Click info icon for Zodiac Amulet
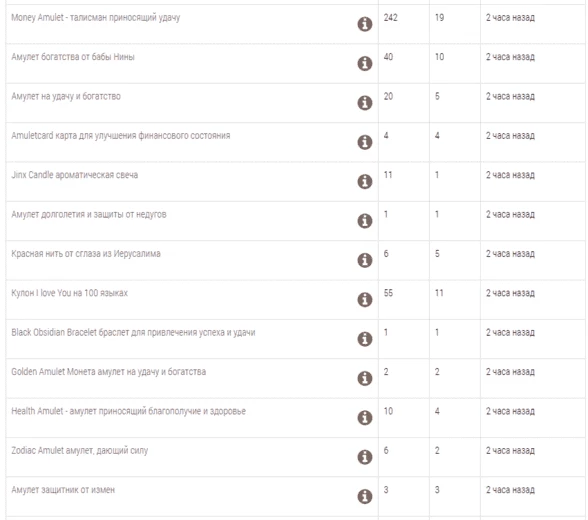Viewport: 588px width, 520px height. 364,457
